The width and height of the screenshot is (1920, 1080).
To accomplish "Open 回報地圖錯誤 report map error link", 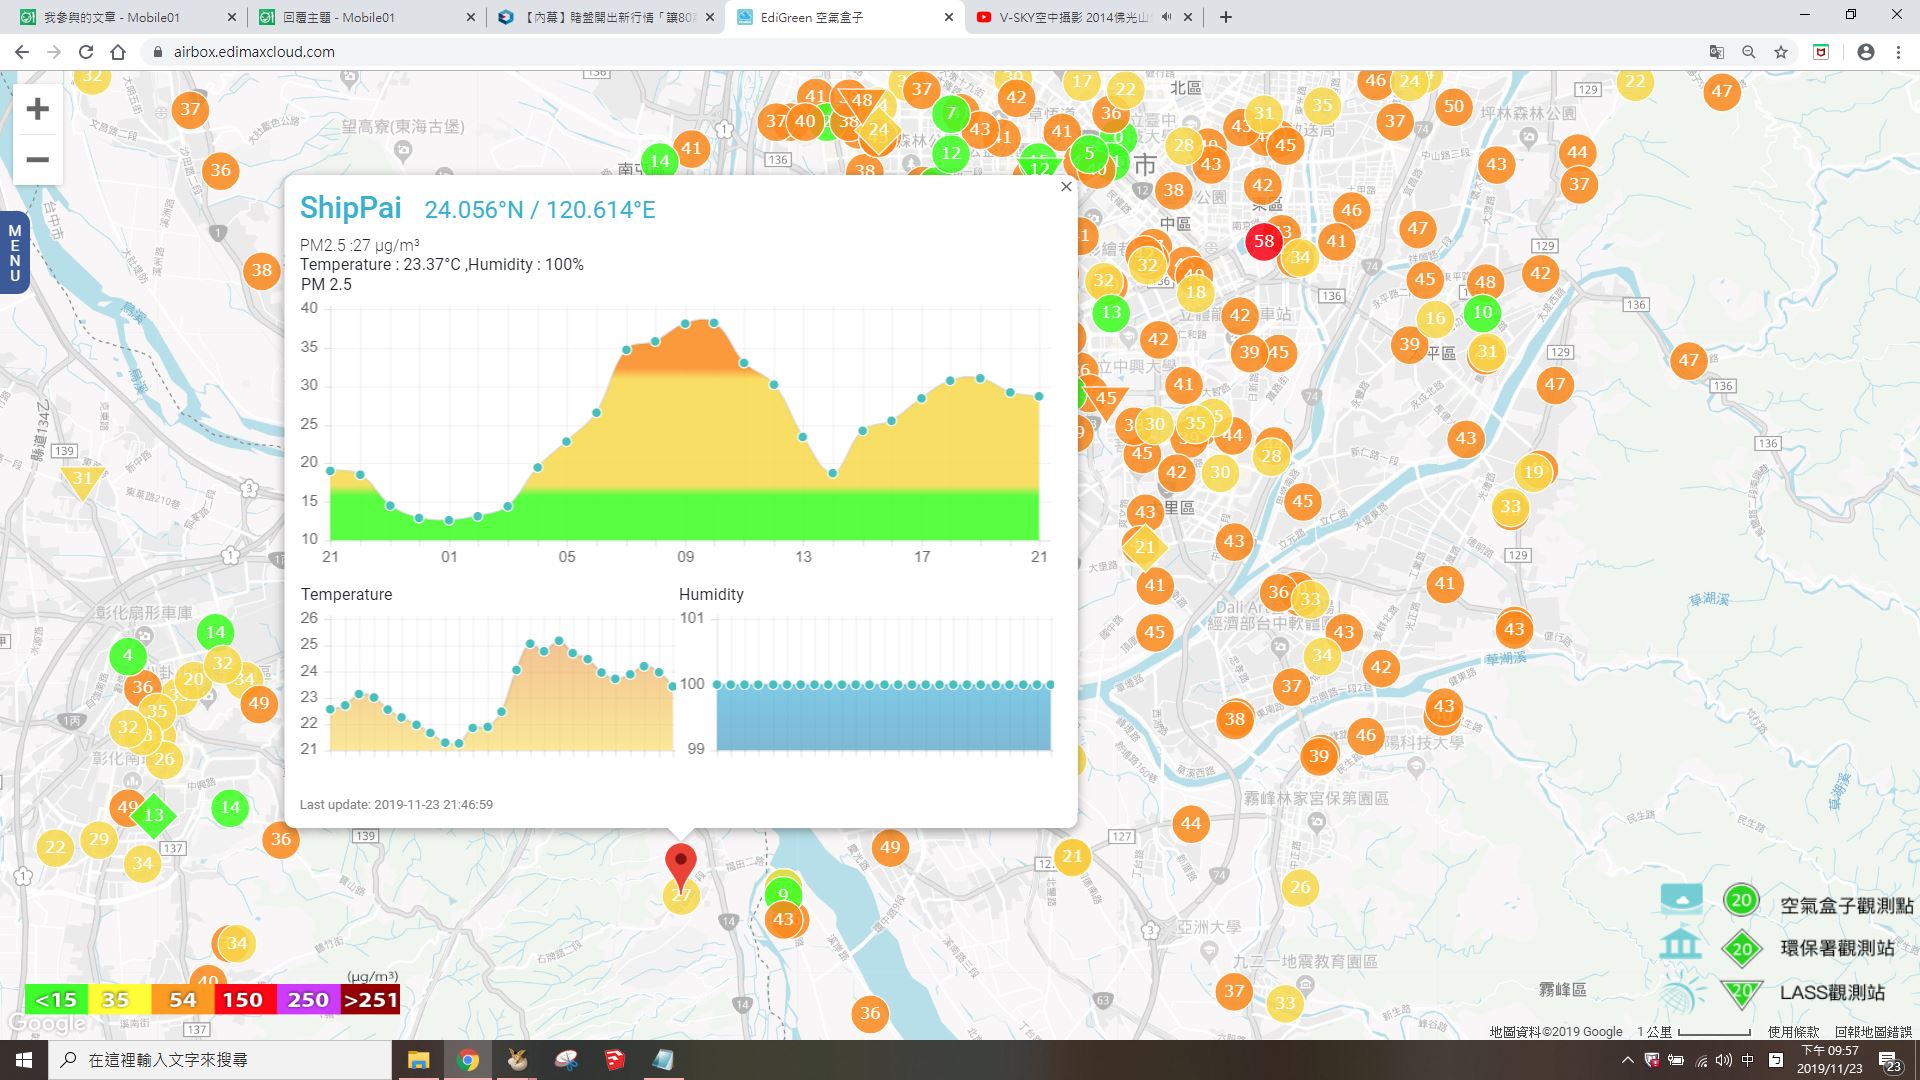I will tap(1873, 1032).
